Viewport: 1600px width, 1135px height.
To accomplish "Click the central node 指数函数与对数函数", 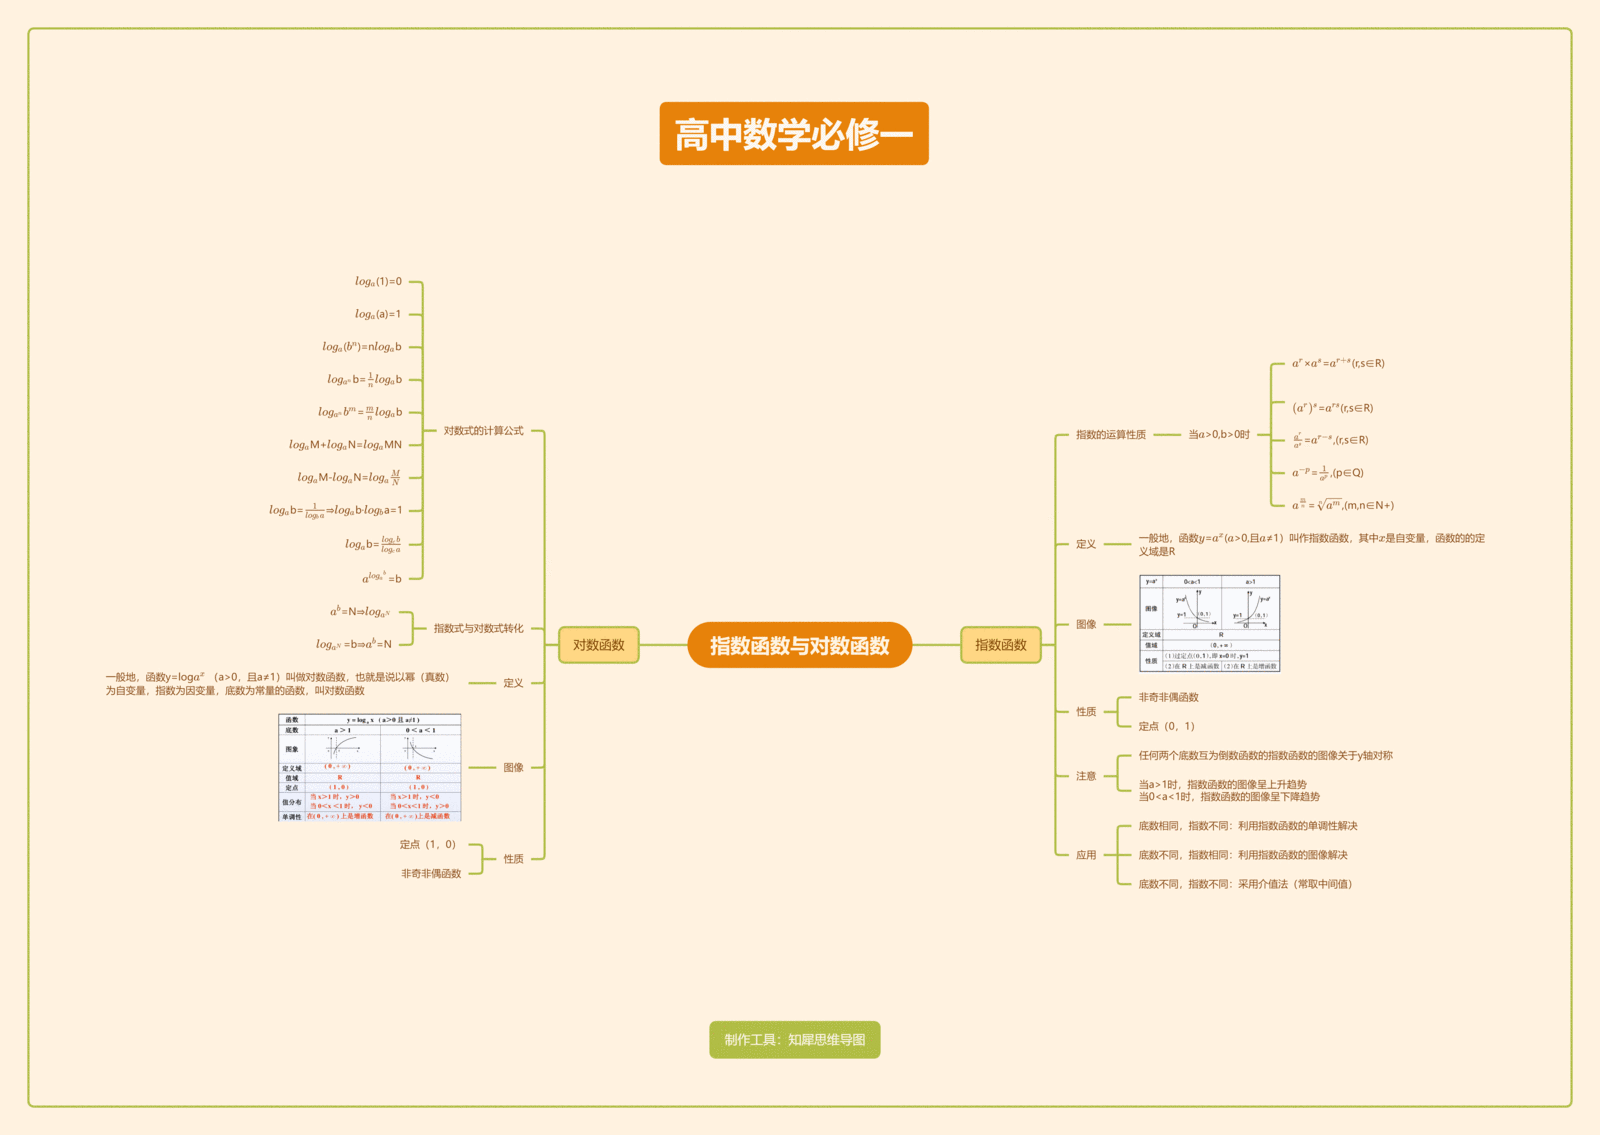I will [x=799, y=645].
